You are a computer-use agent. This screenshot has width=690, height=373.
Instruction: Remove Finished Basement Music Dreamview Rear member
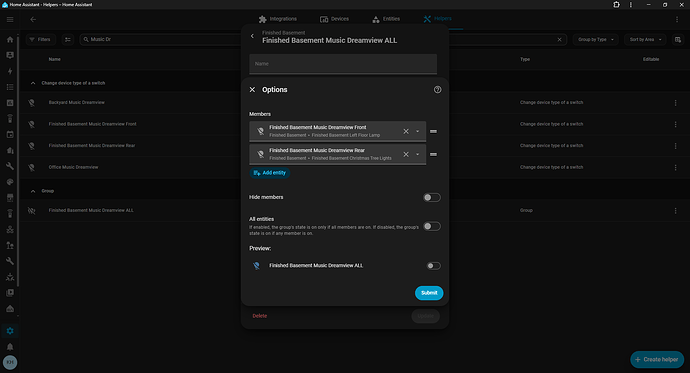point(406,154)
